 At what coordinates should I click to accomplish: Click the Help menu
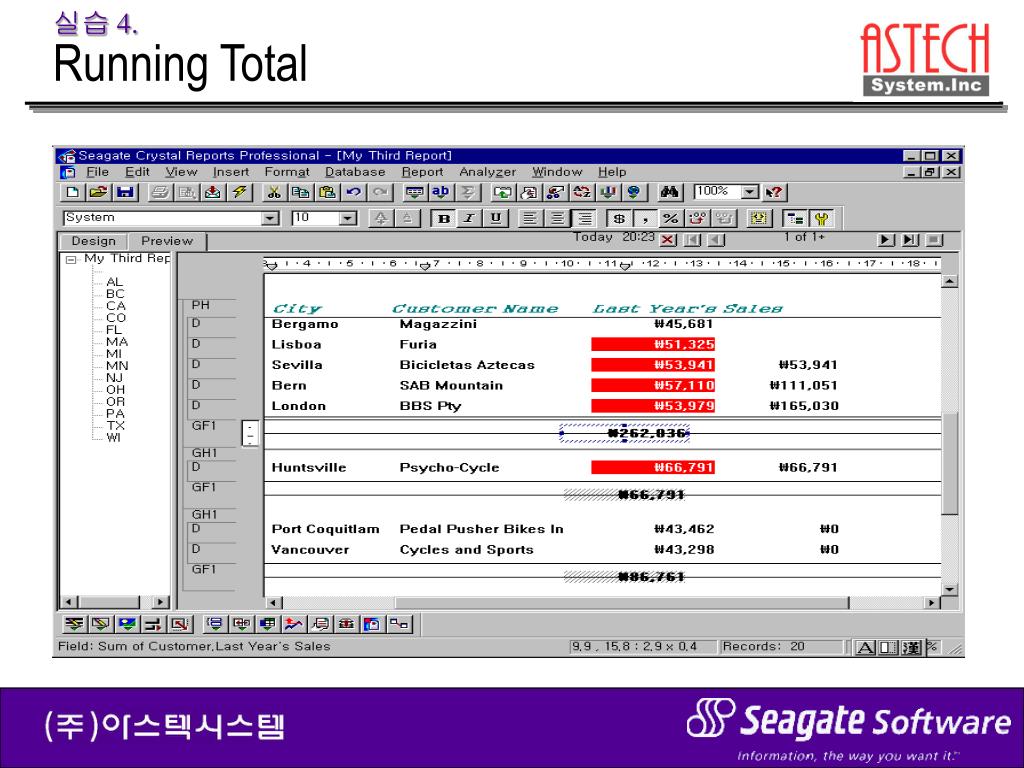pyautogui.click(x=612, y=172)
